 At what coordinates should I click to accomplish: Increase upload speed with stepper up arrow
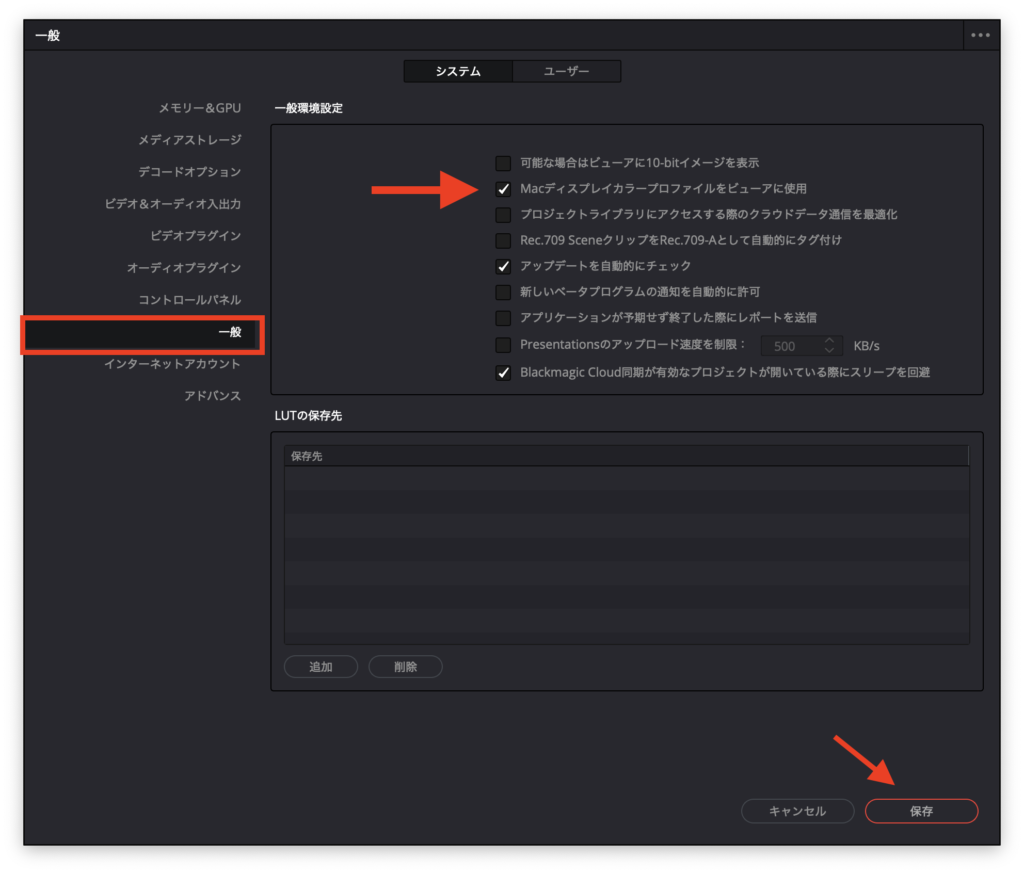pyautogui.click(x=829, y=341)
